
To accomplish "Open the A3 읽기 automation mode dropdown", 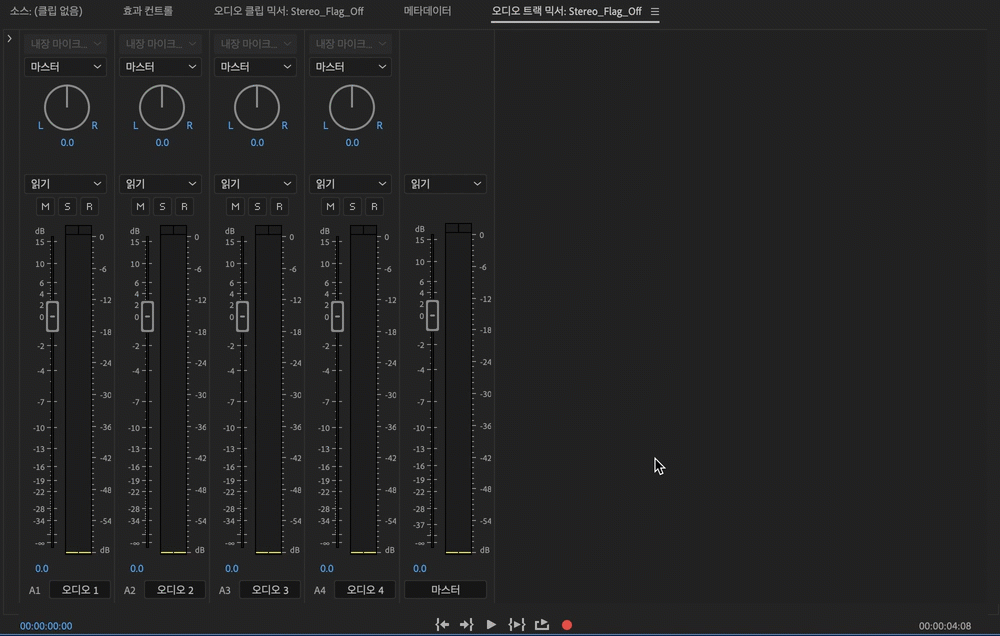I will (256, 184).
